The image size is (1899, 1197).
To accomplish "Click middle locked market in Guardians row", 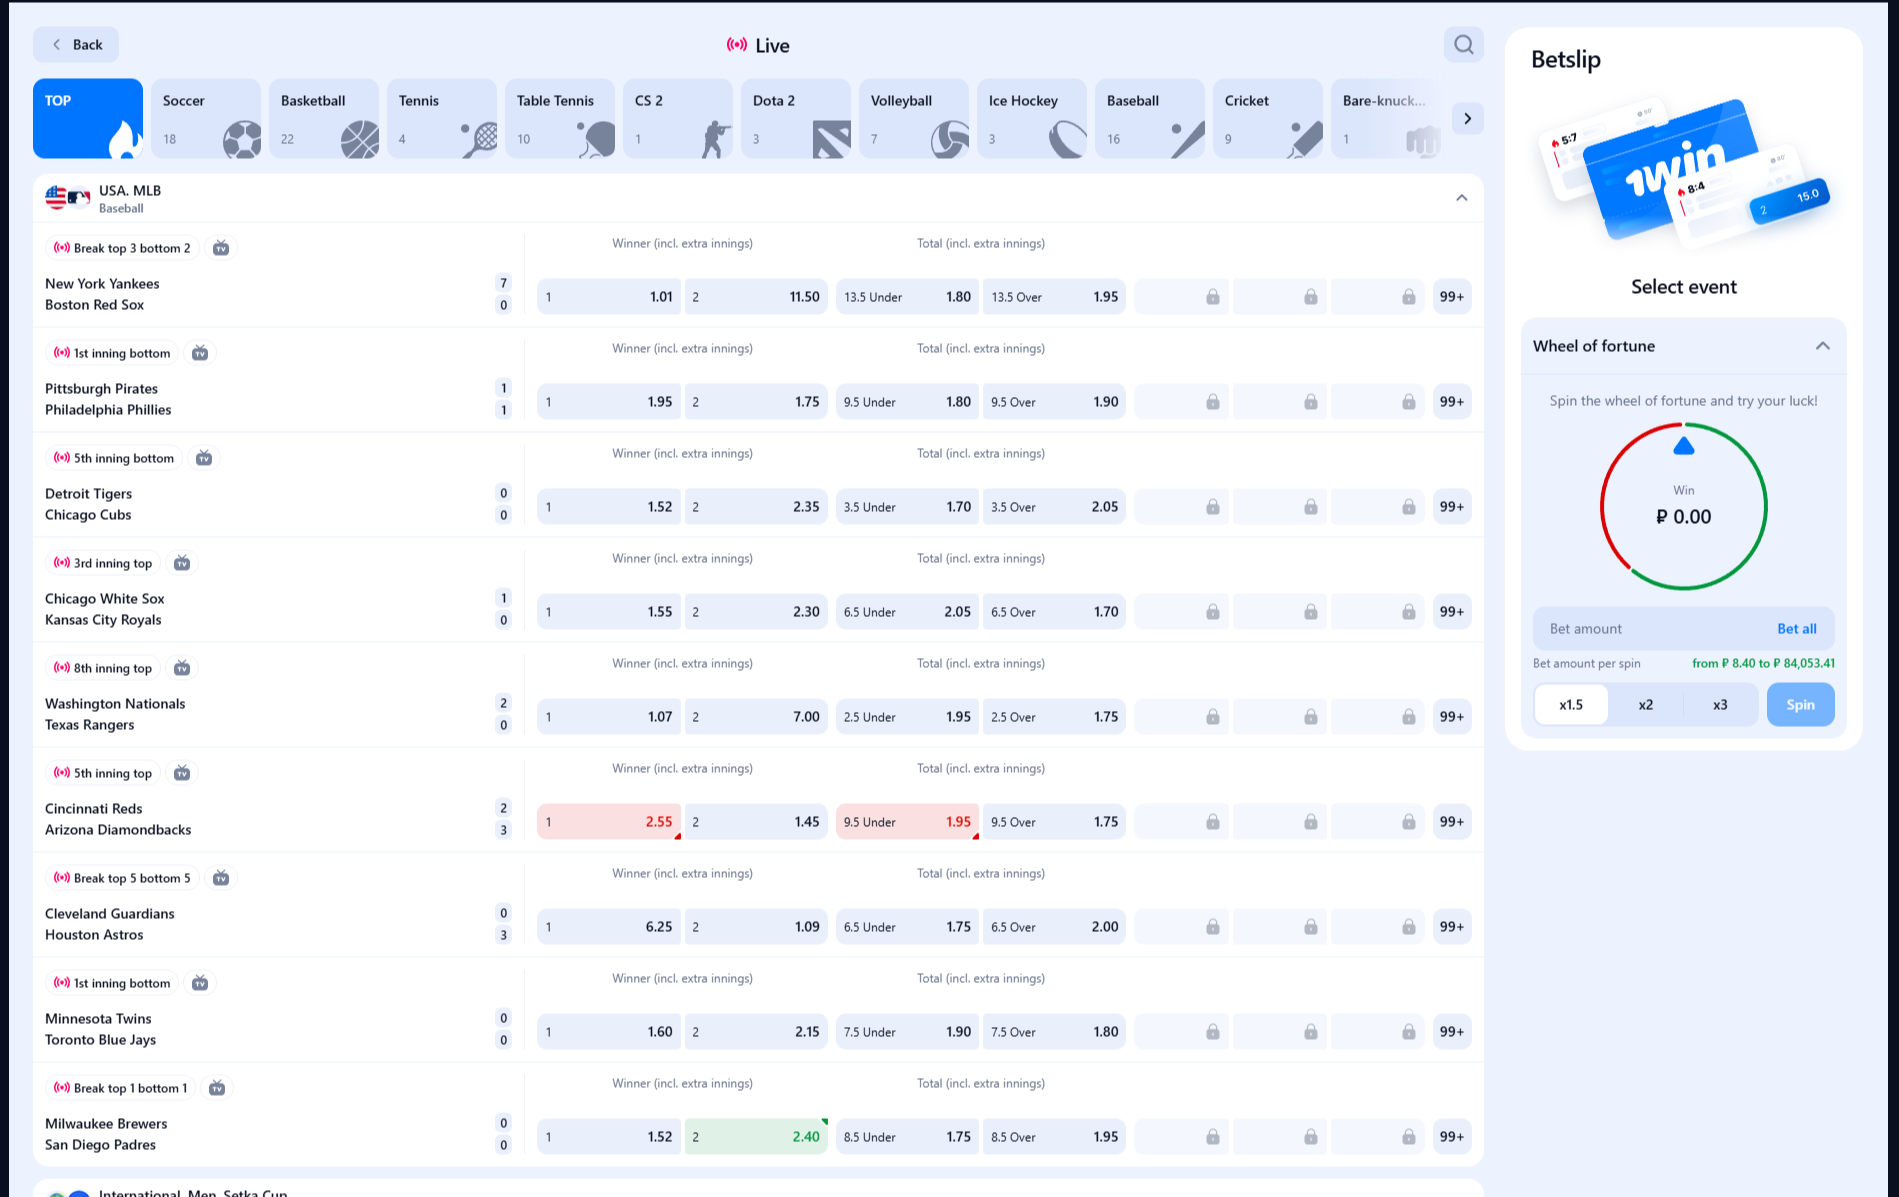I will point(1279,927).
